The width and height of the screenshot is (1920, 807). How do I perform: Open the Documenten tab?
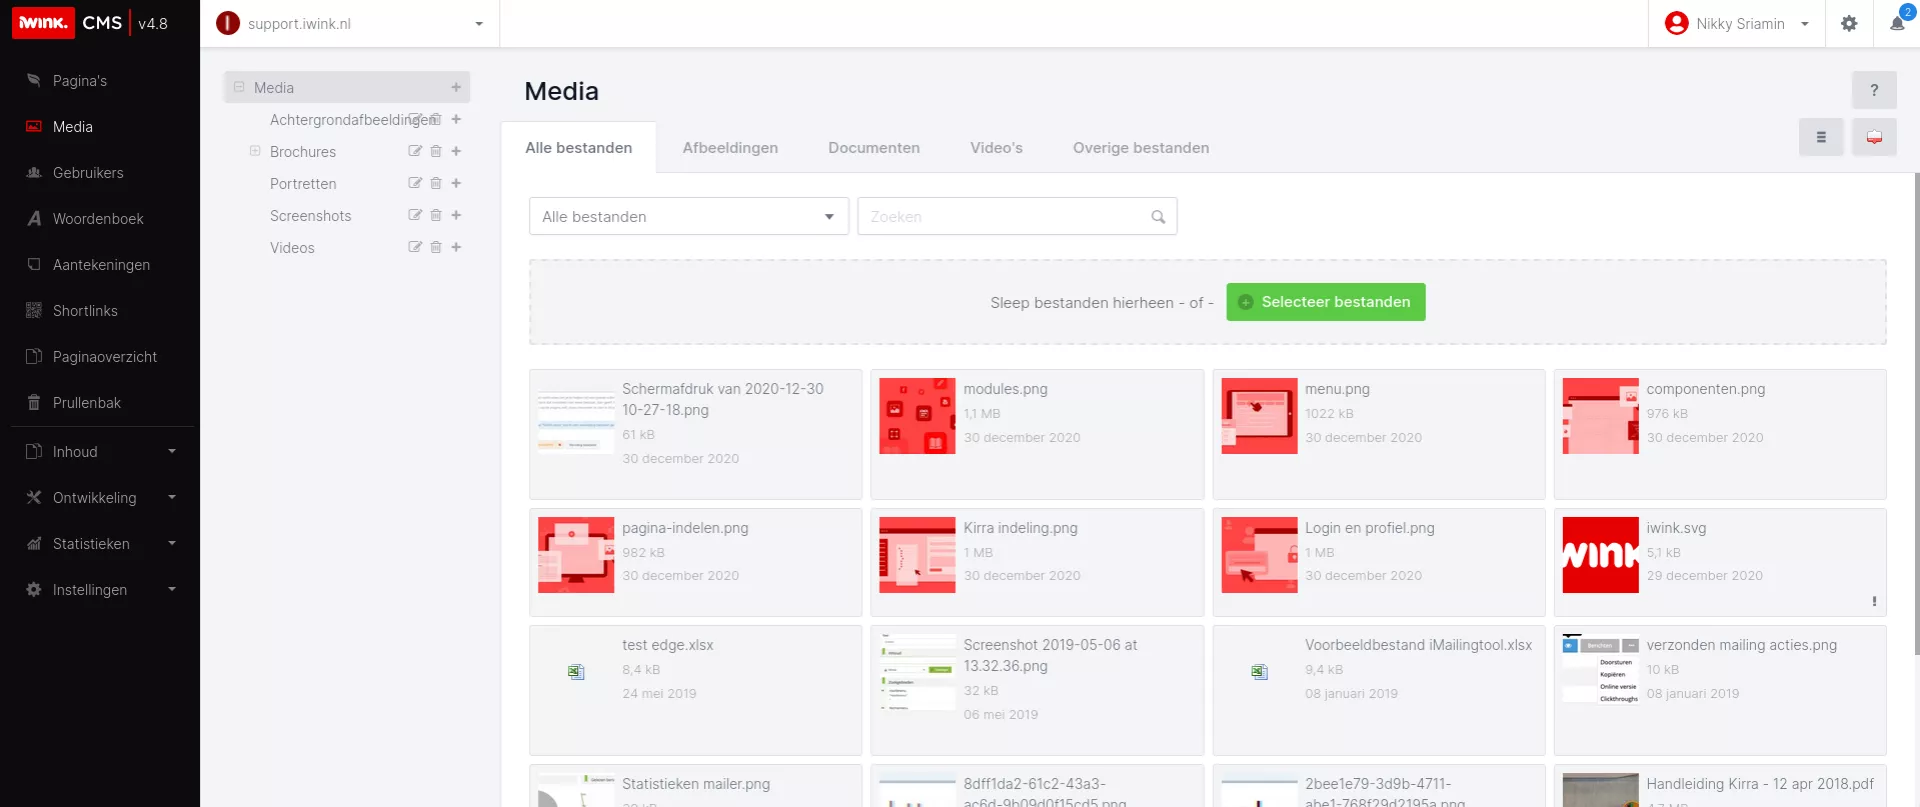click(873, 148)
